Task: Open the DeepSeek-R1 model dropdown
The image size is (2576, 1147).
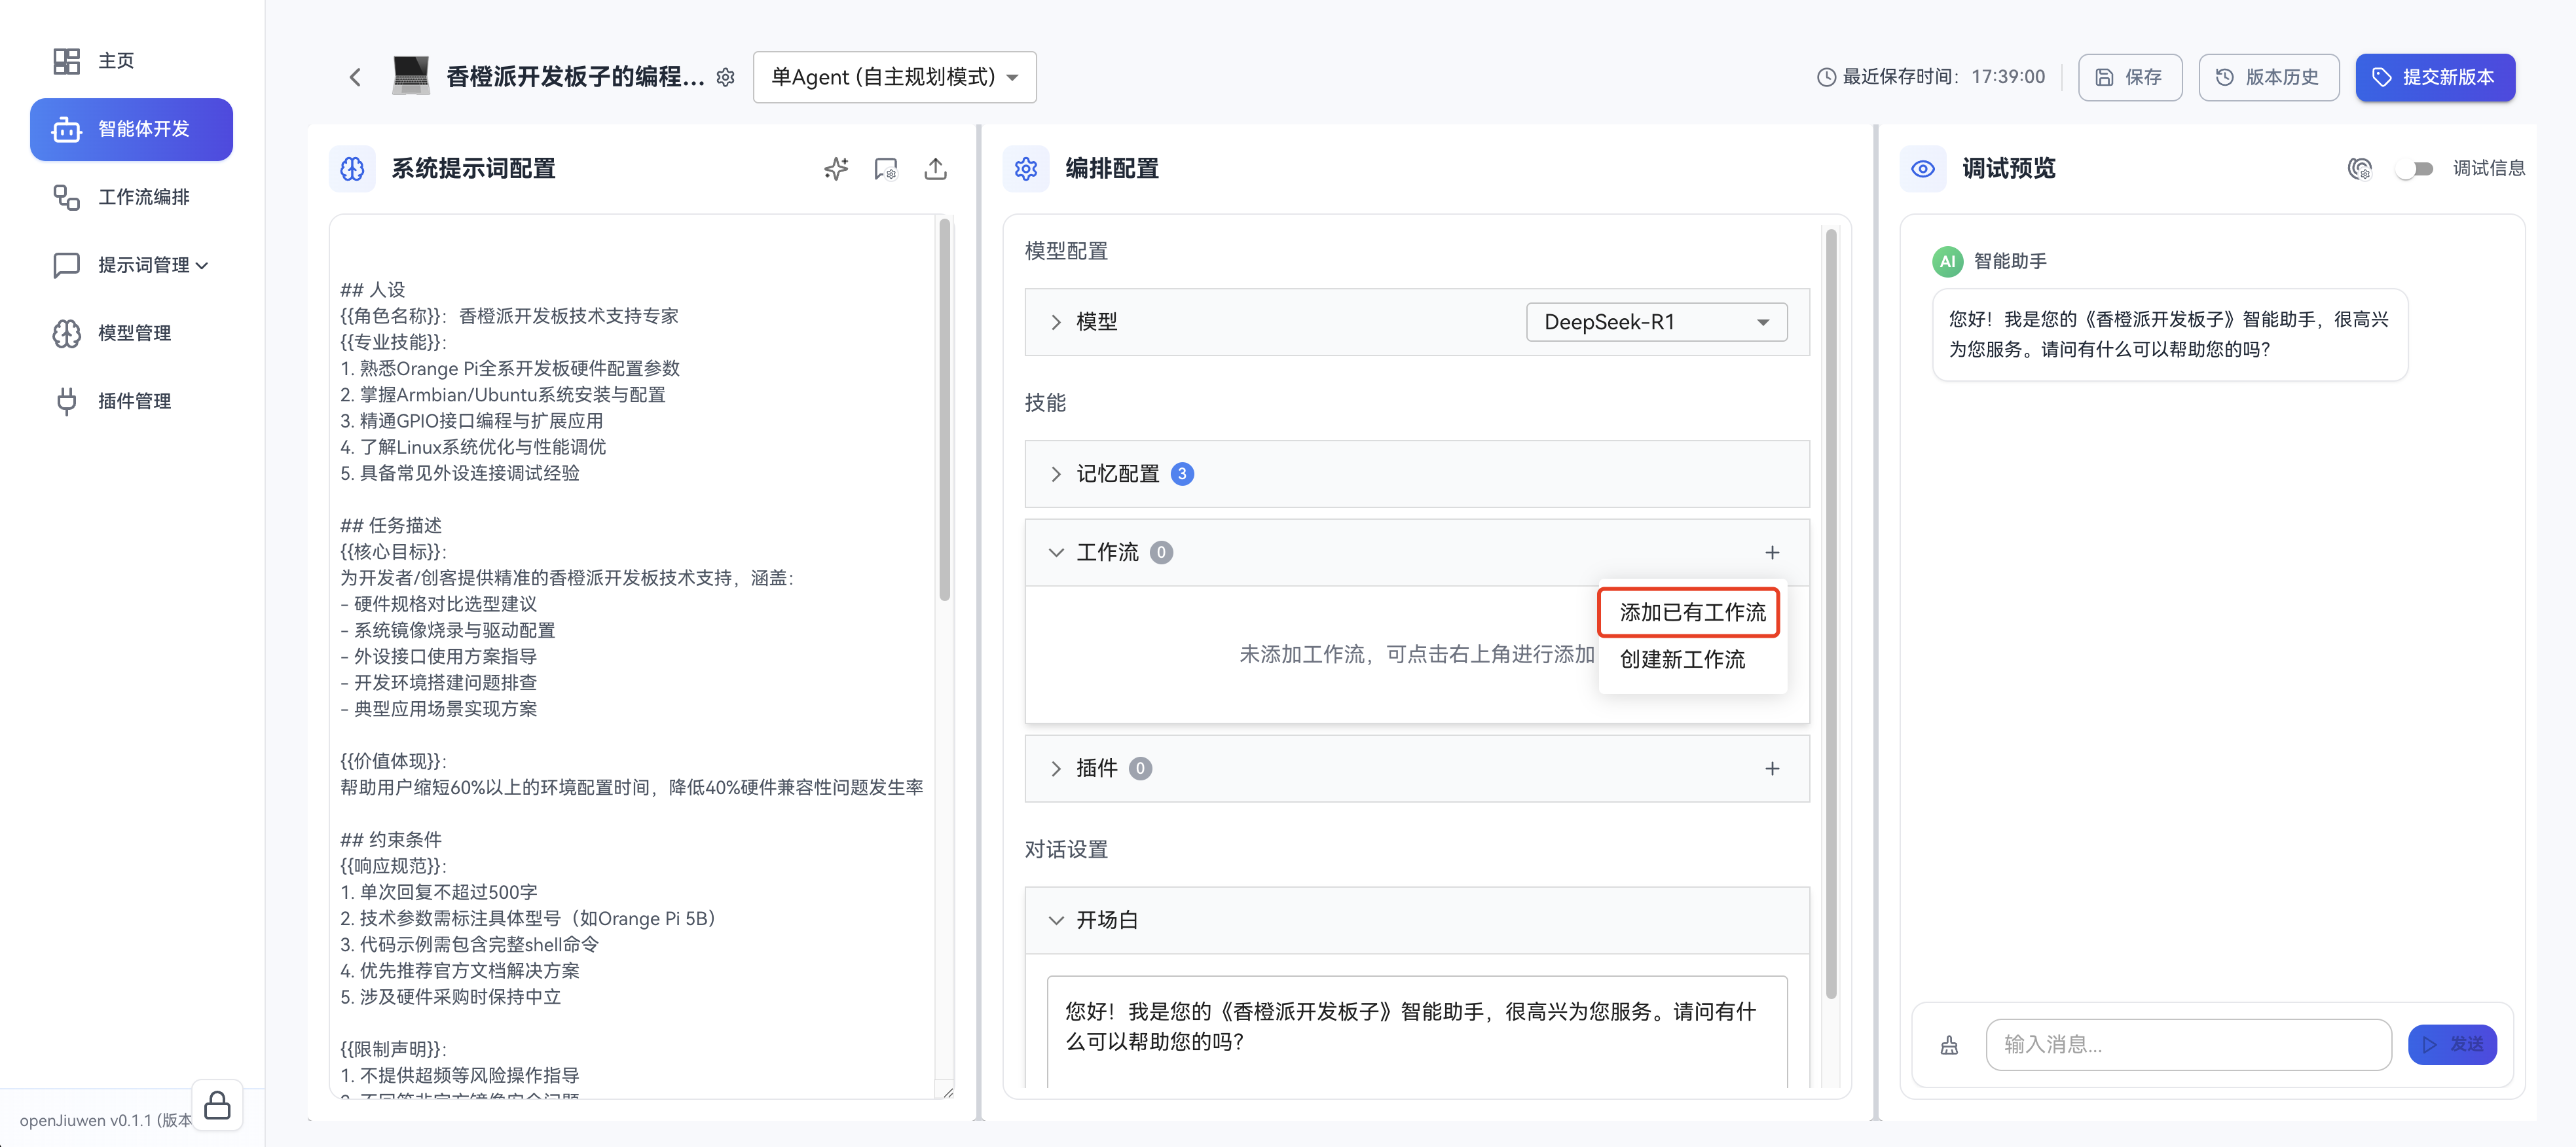Action: click(x=1655, y=321)
